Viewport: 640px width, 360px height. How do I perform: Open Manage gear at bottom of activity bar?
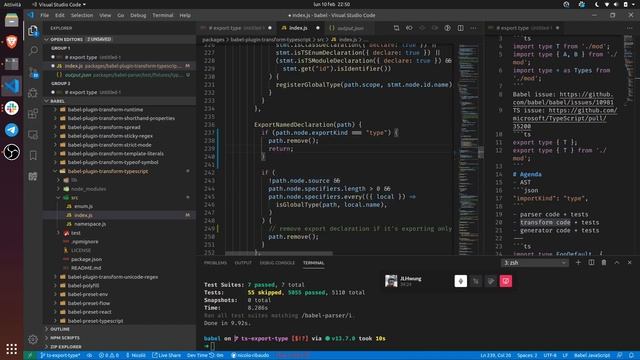coord(33,339)
